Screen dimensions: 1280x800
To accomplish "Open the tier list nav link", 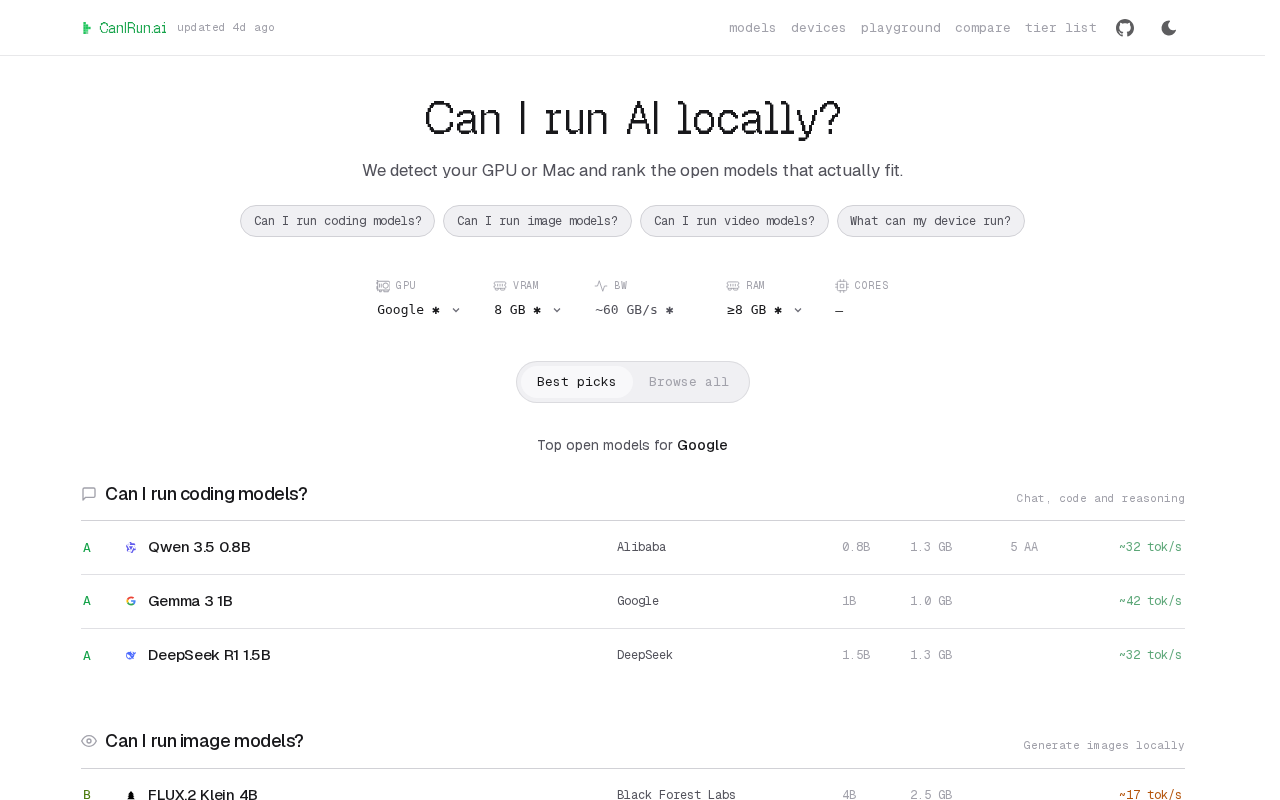I will [1061, 28].
